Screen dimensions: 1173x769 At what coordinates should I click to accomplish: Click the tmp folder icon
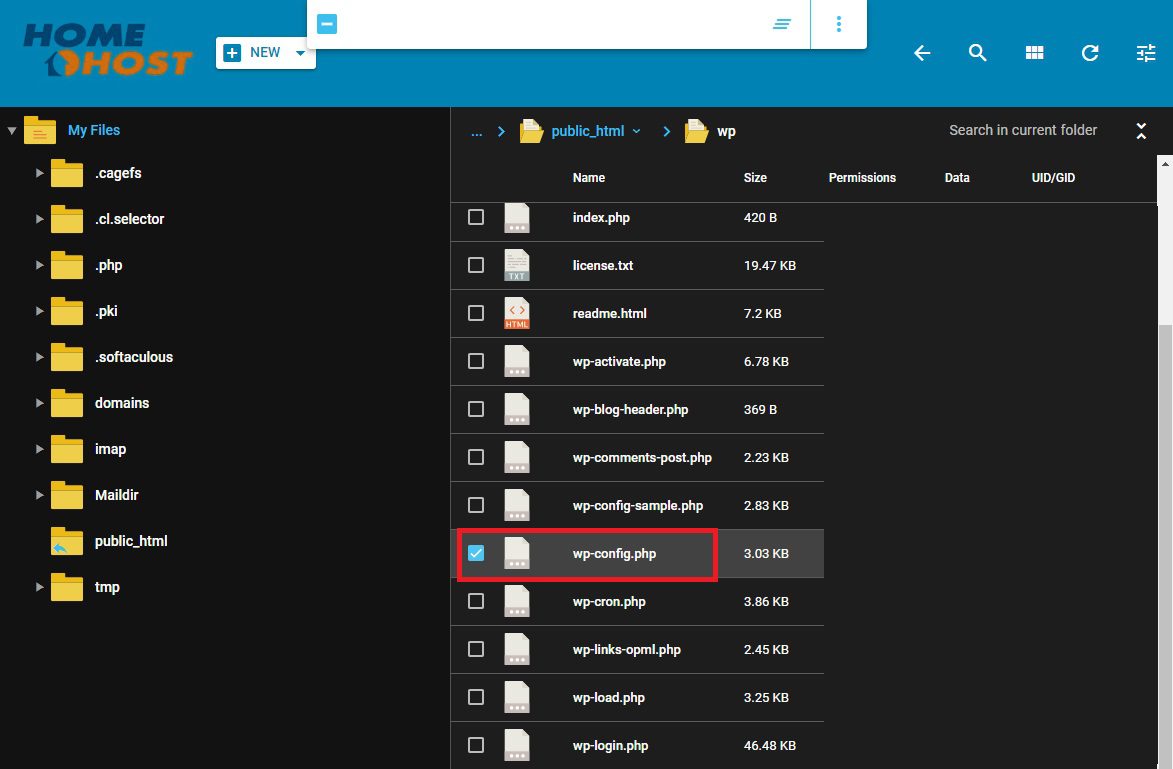pos(67,587)
